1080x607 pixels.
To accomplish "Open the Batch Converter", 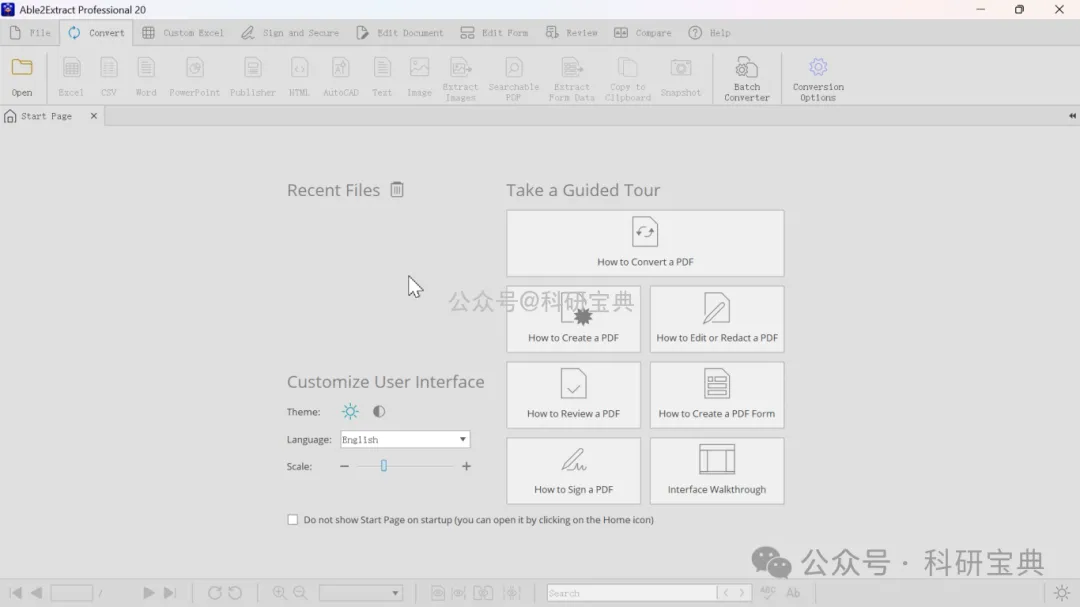I will [747, 79].
